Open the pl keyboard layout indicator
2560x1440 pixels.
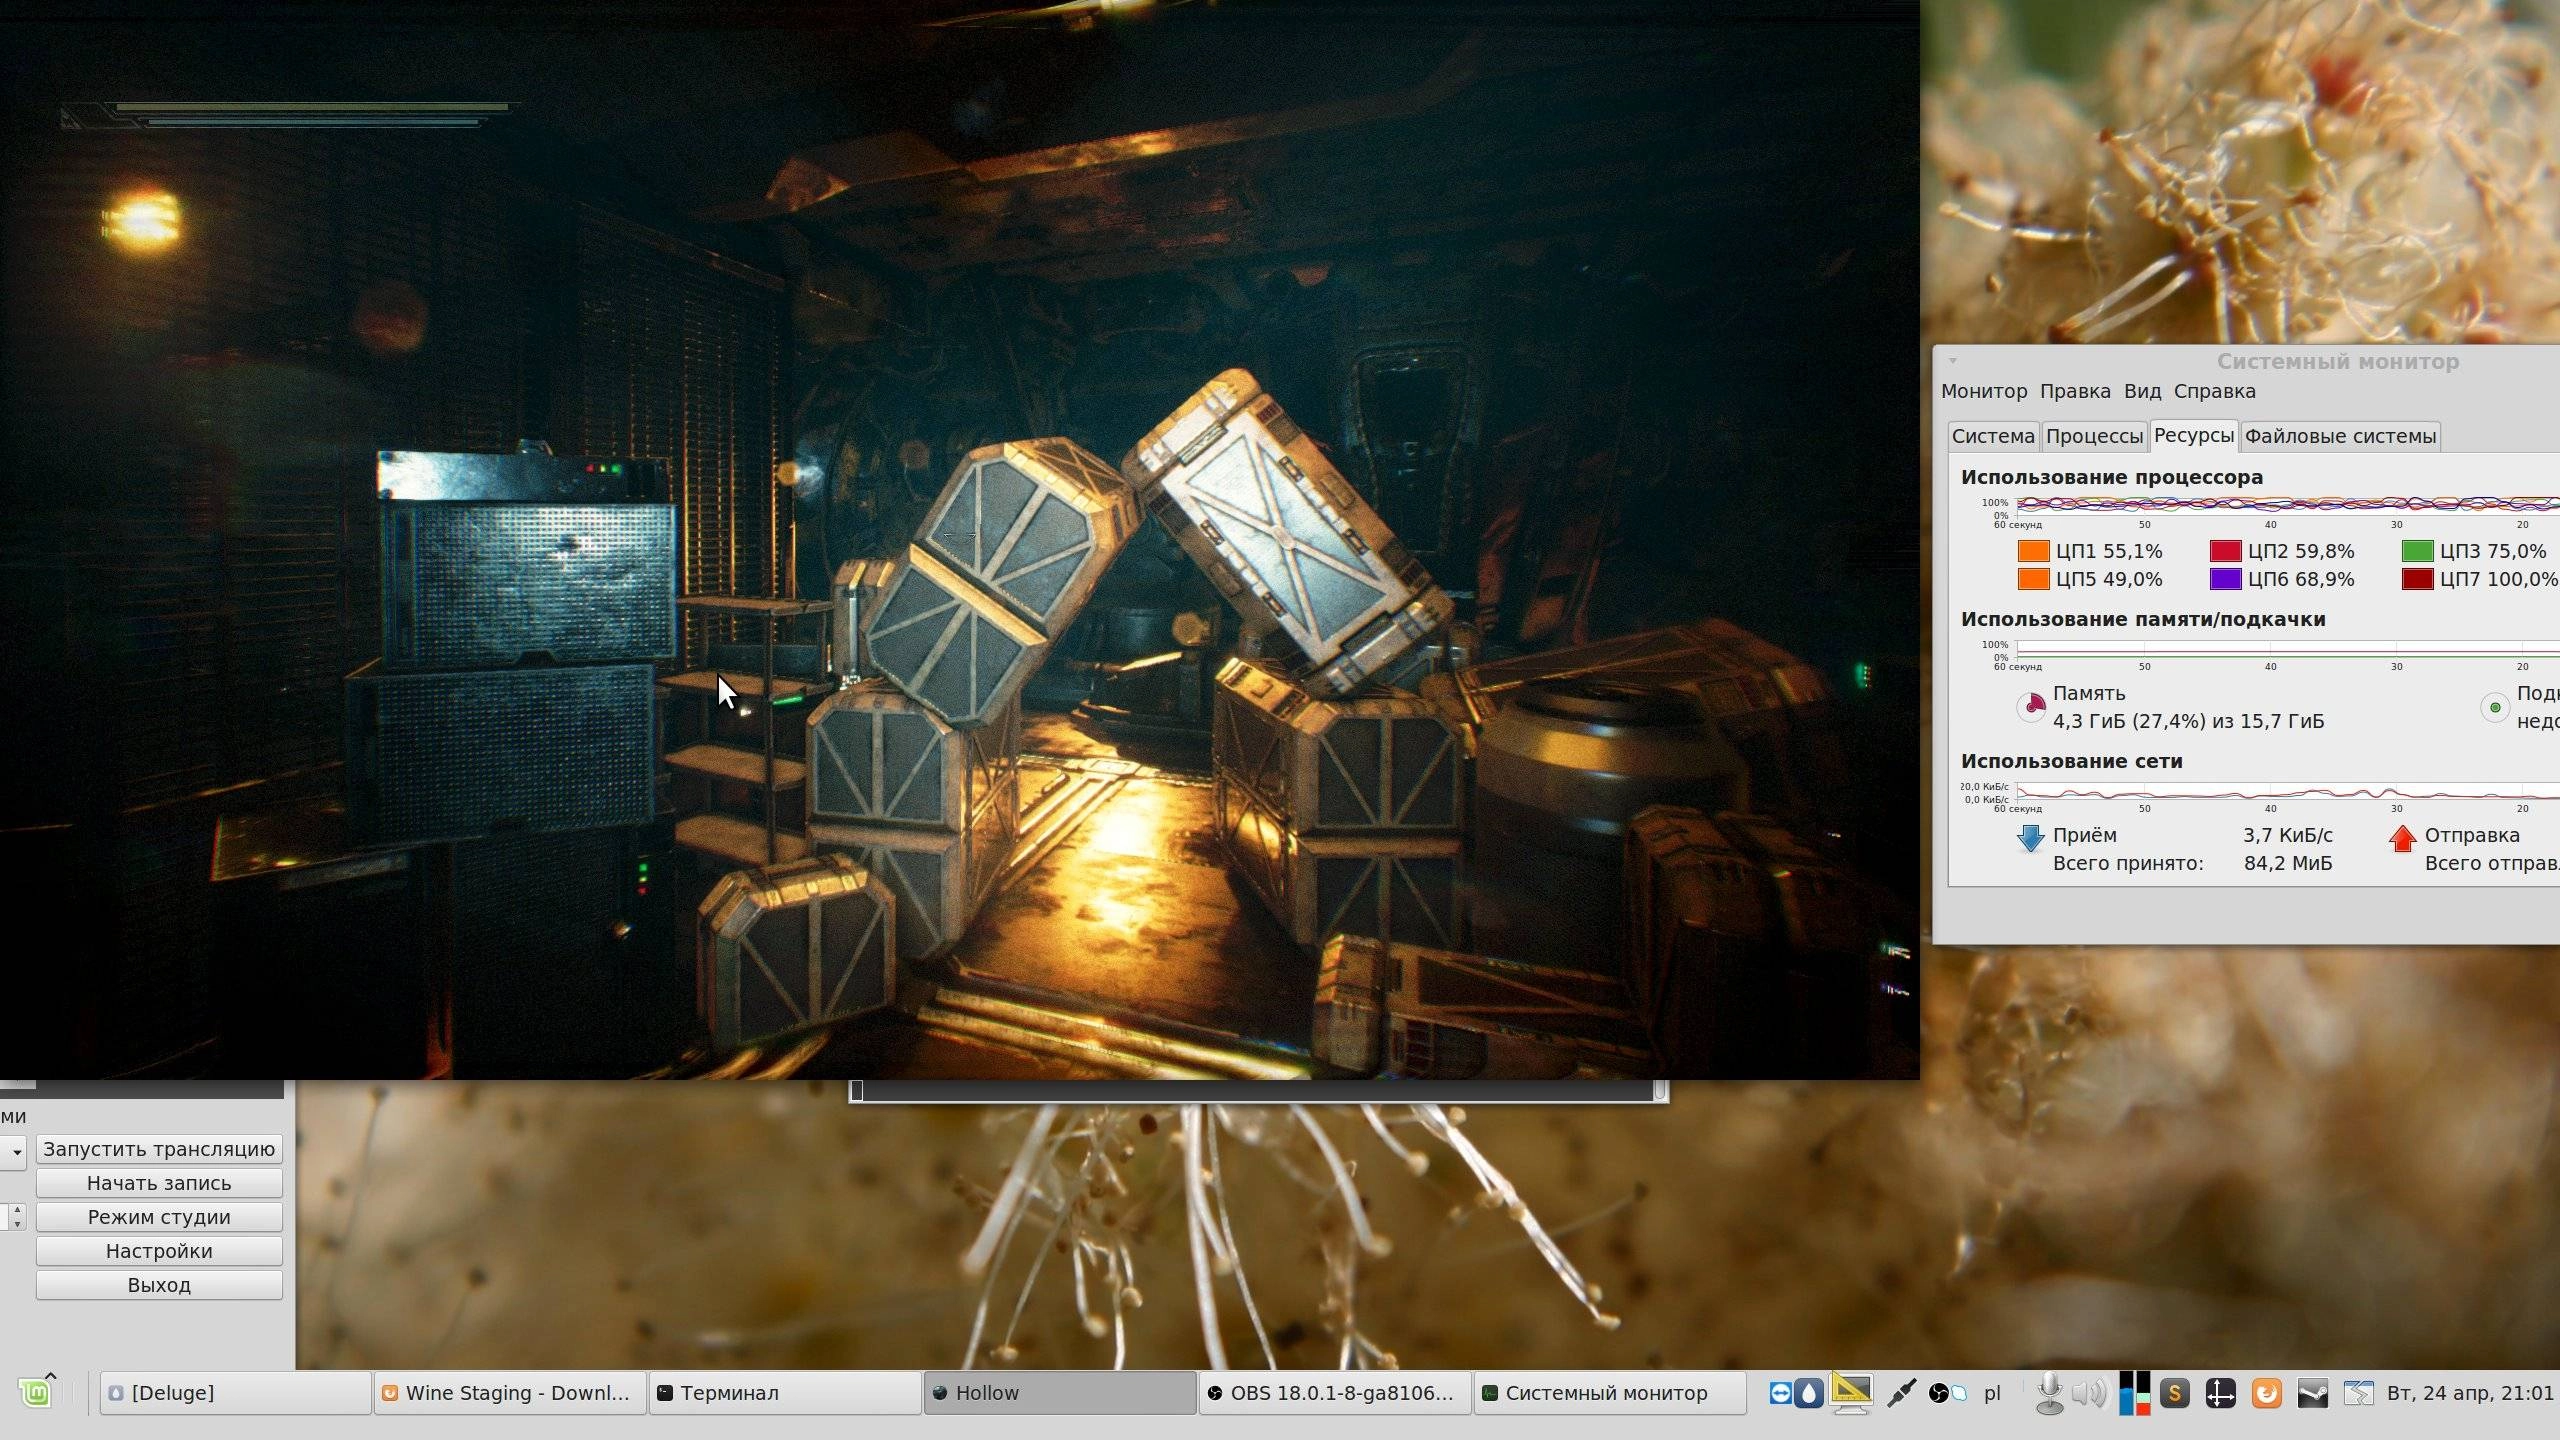[1992, 1393]
